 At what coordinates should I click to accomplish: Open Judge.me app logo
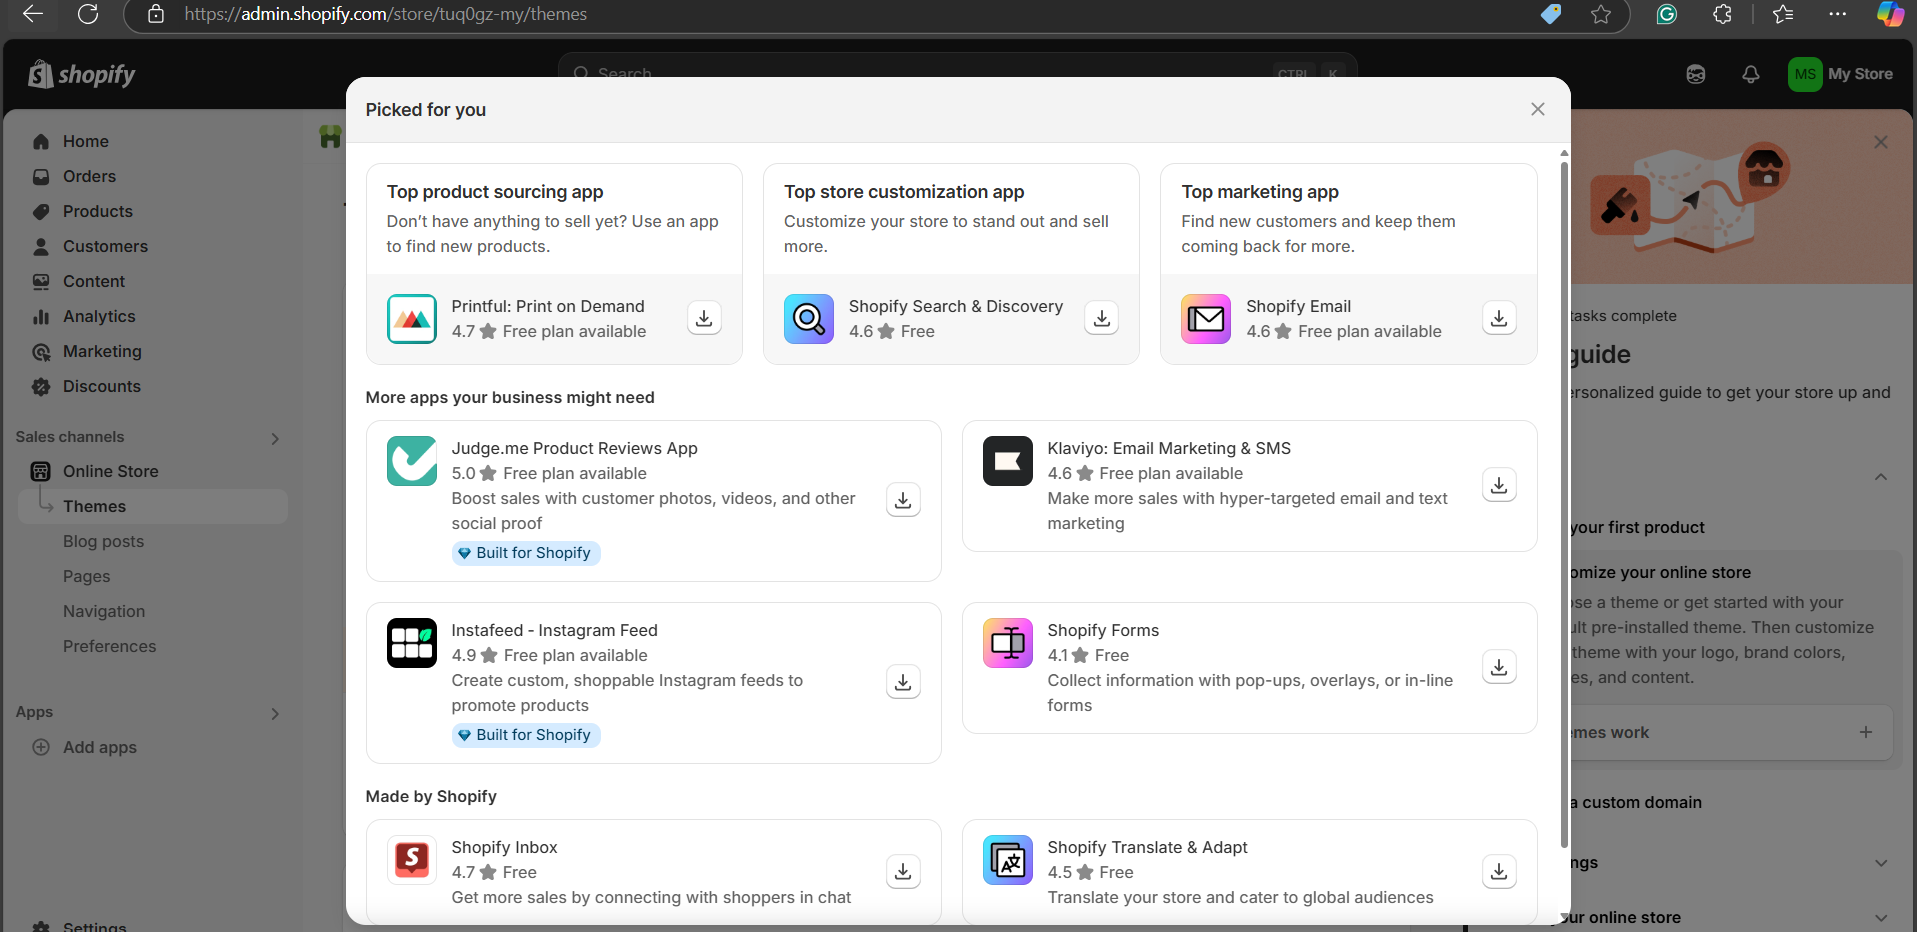pos(412,461)
